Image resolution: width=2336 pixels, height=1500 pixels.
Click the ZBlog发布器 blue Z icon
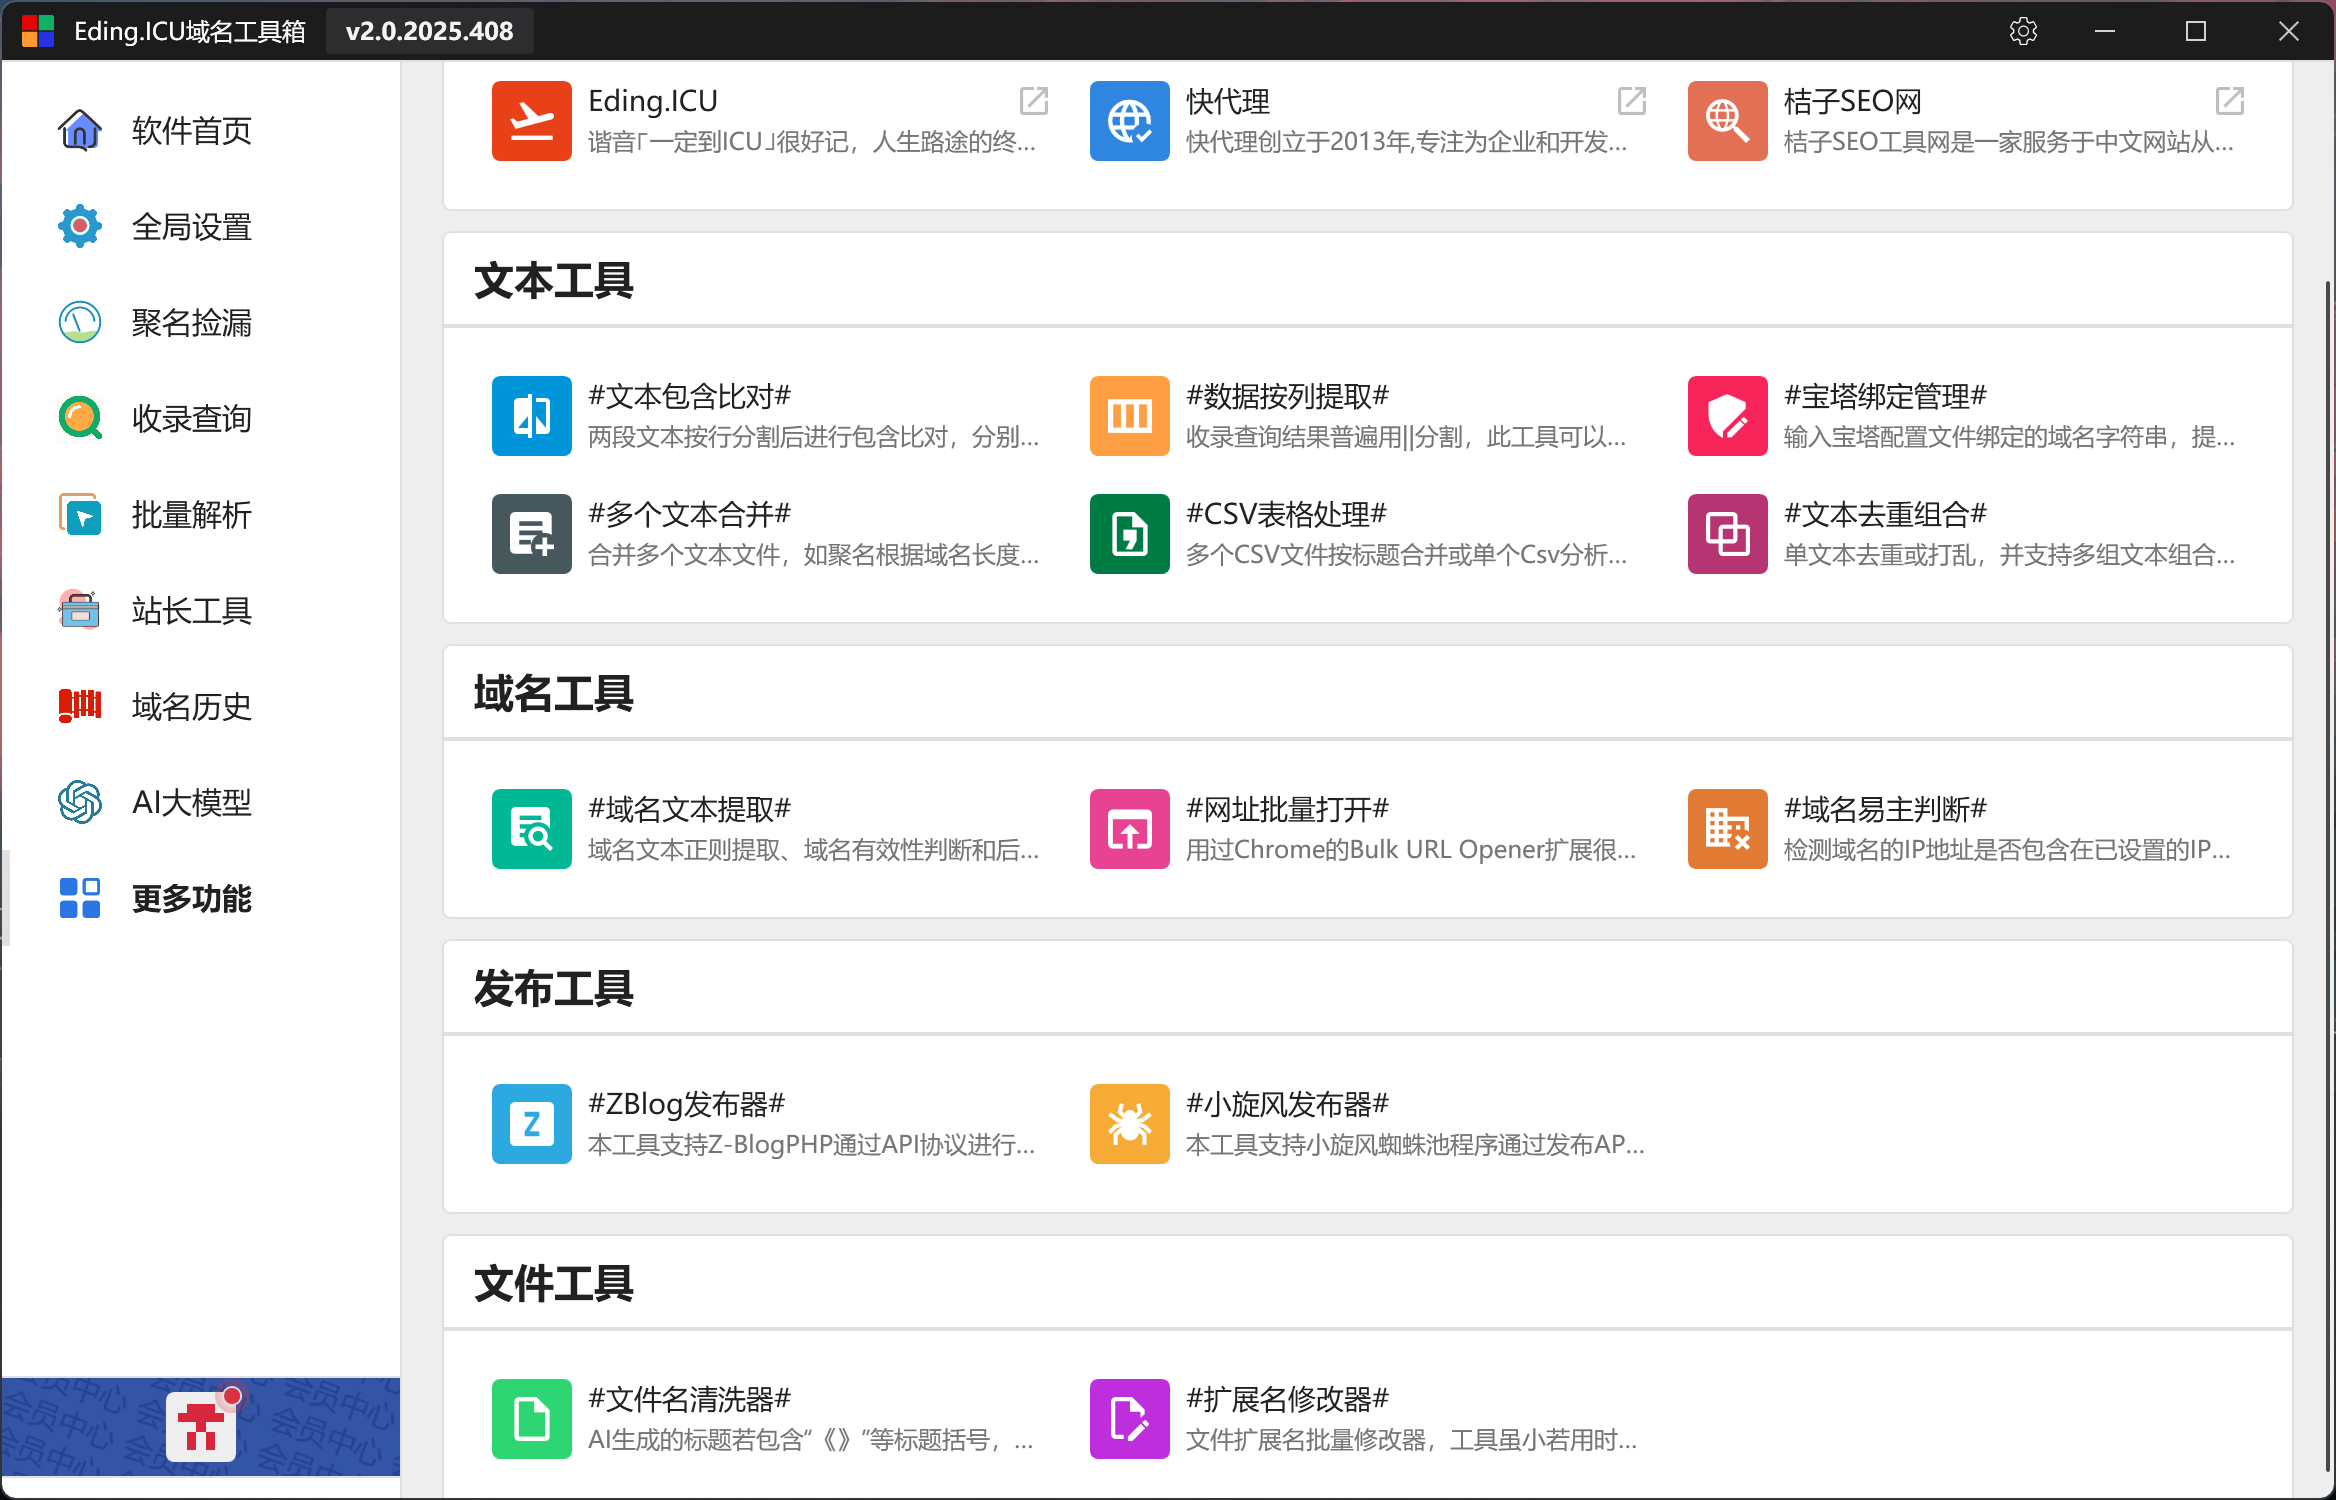pos(531,1123)
